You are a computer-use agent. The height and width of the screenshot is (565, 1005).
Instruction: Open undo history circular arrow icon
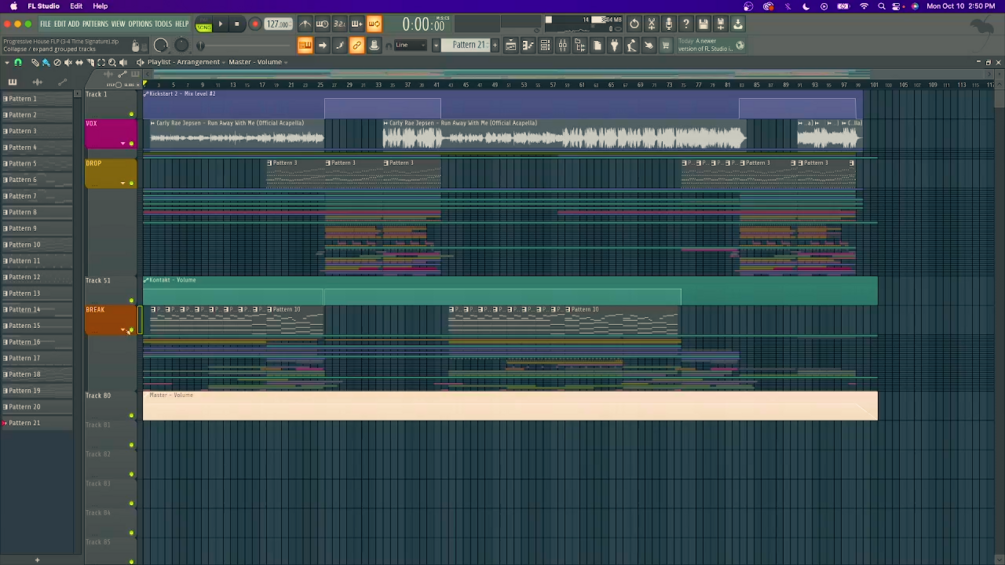click(x=634, y=24)
